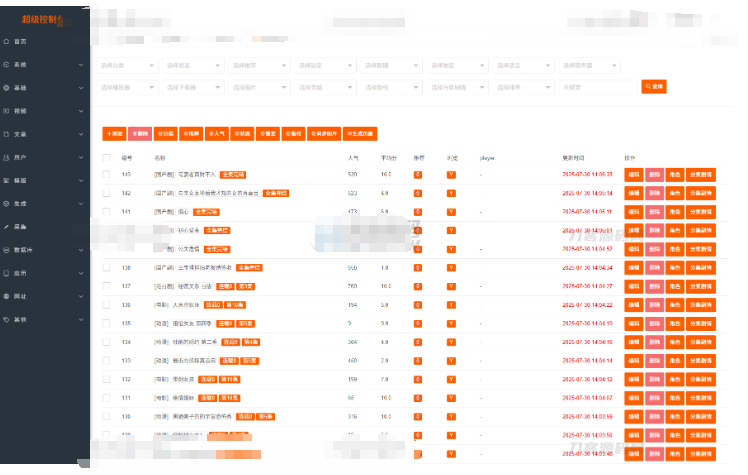Check the checkbox for row 143
This screenshot has height=475, width=748.
click(x=107, y=175)
